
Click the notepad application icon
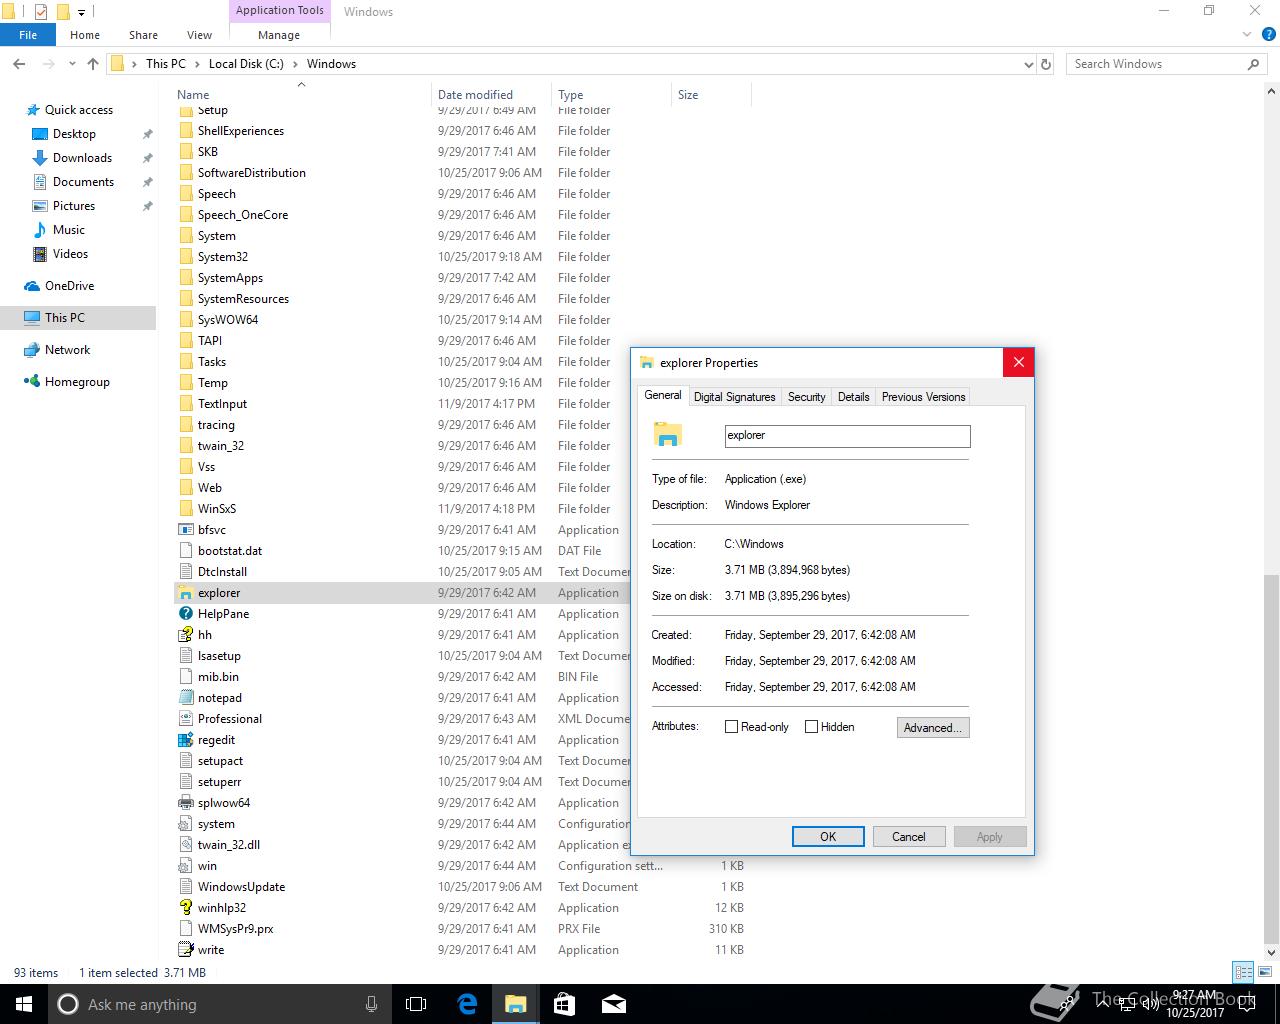185,698
